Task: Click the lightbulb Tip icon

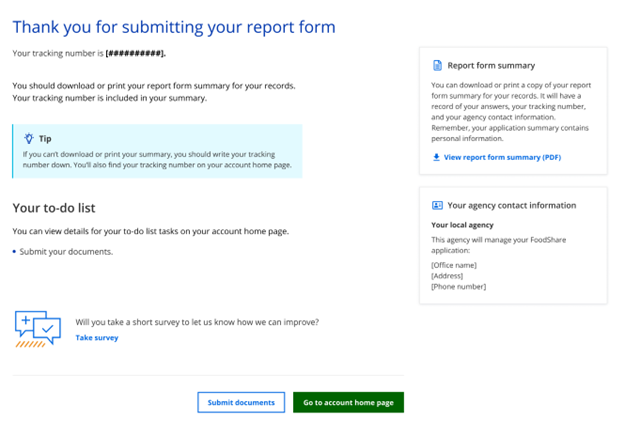Action: point(29,138)
